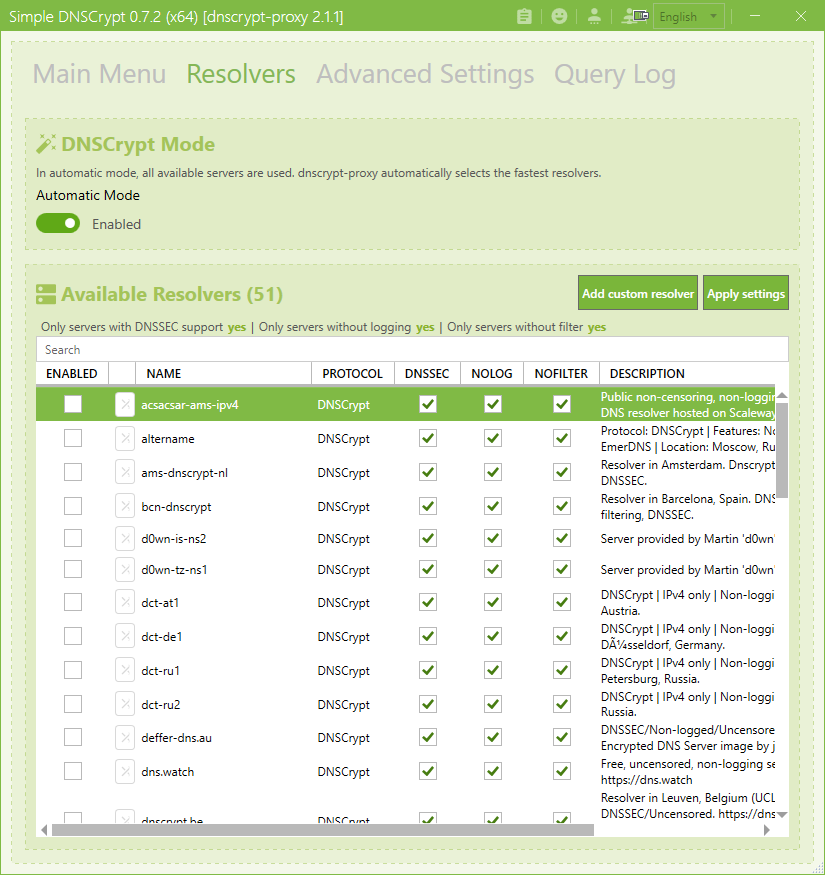Viewport: 825px width, 875px height.
Task: Click the x icon for d0wn-is-ns2
Action: pyautogui.click(x=125, y=539)
